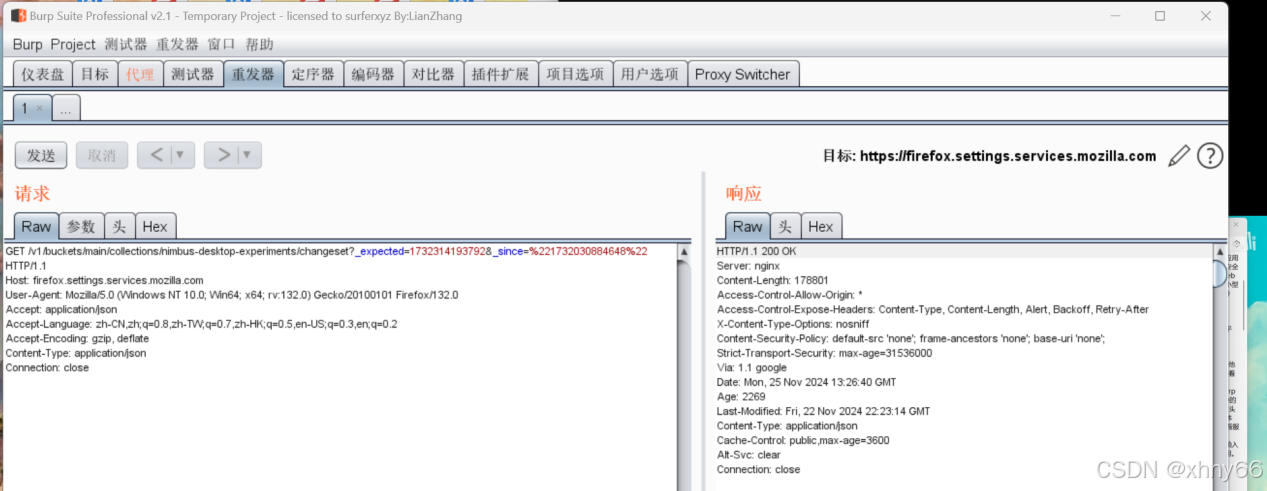
Task: Switch to the 重发器 tool tab
Action: (253, 74)
